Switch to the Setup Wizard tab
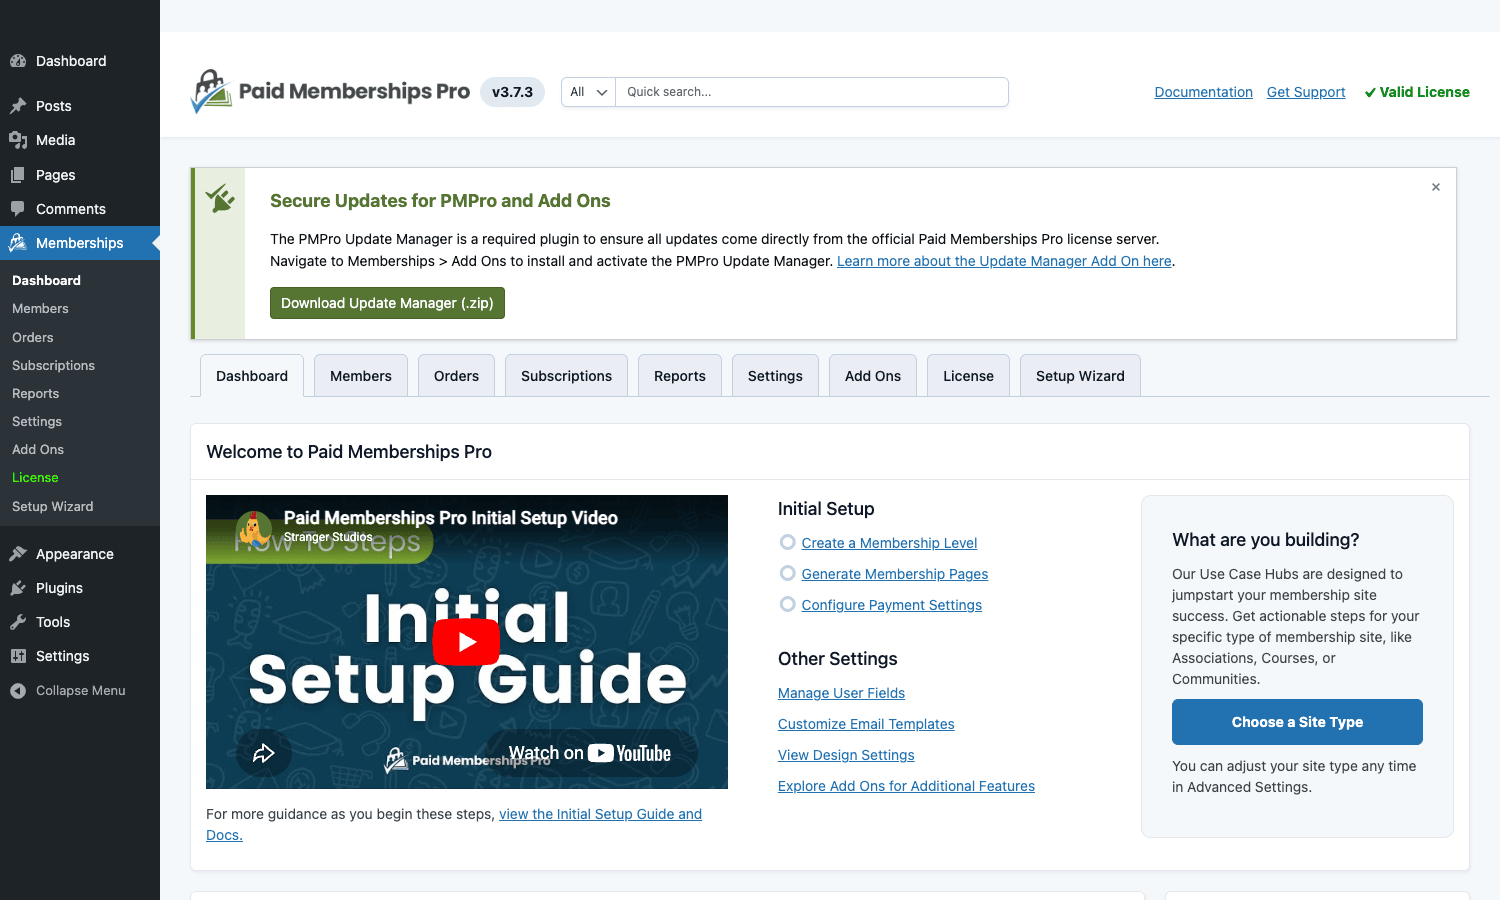The width and height of the screenshot is (1500, 900). pyautogui.click(x=1080, y=376)
